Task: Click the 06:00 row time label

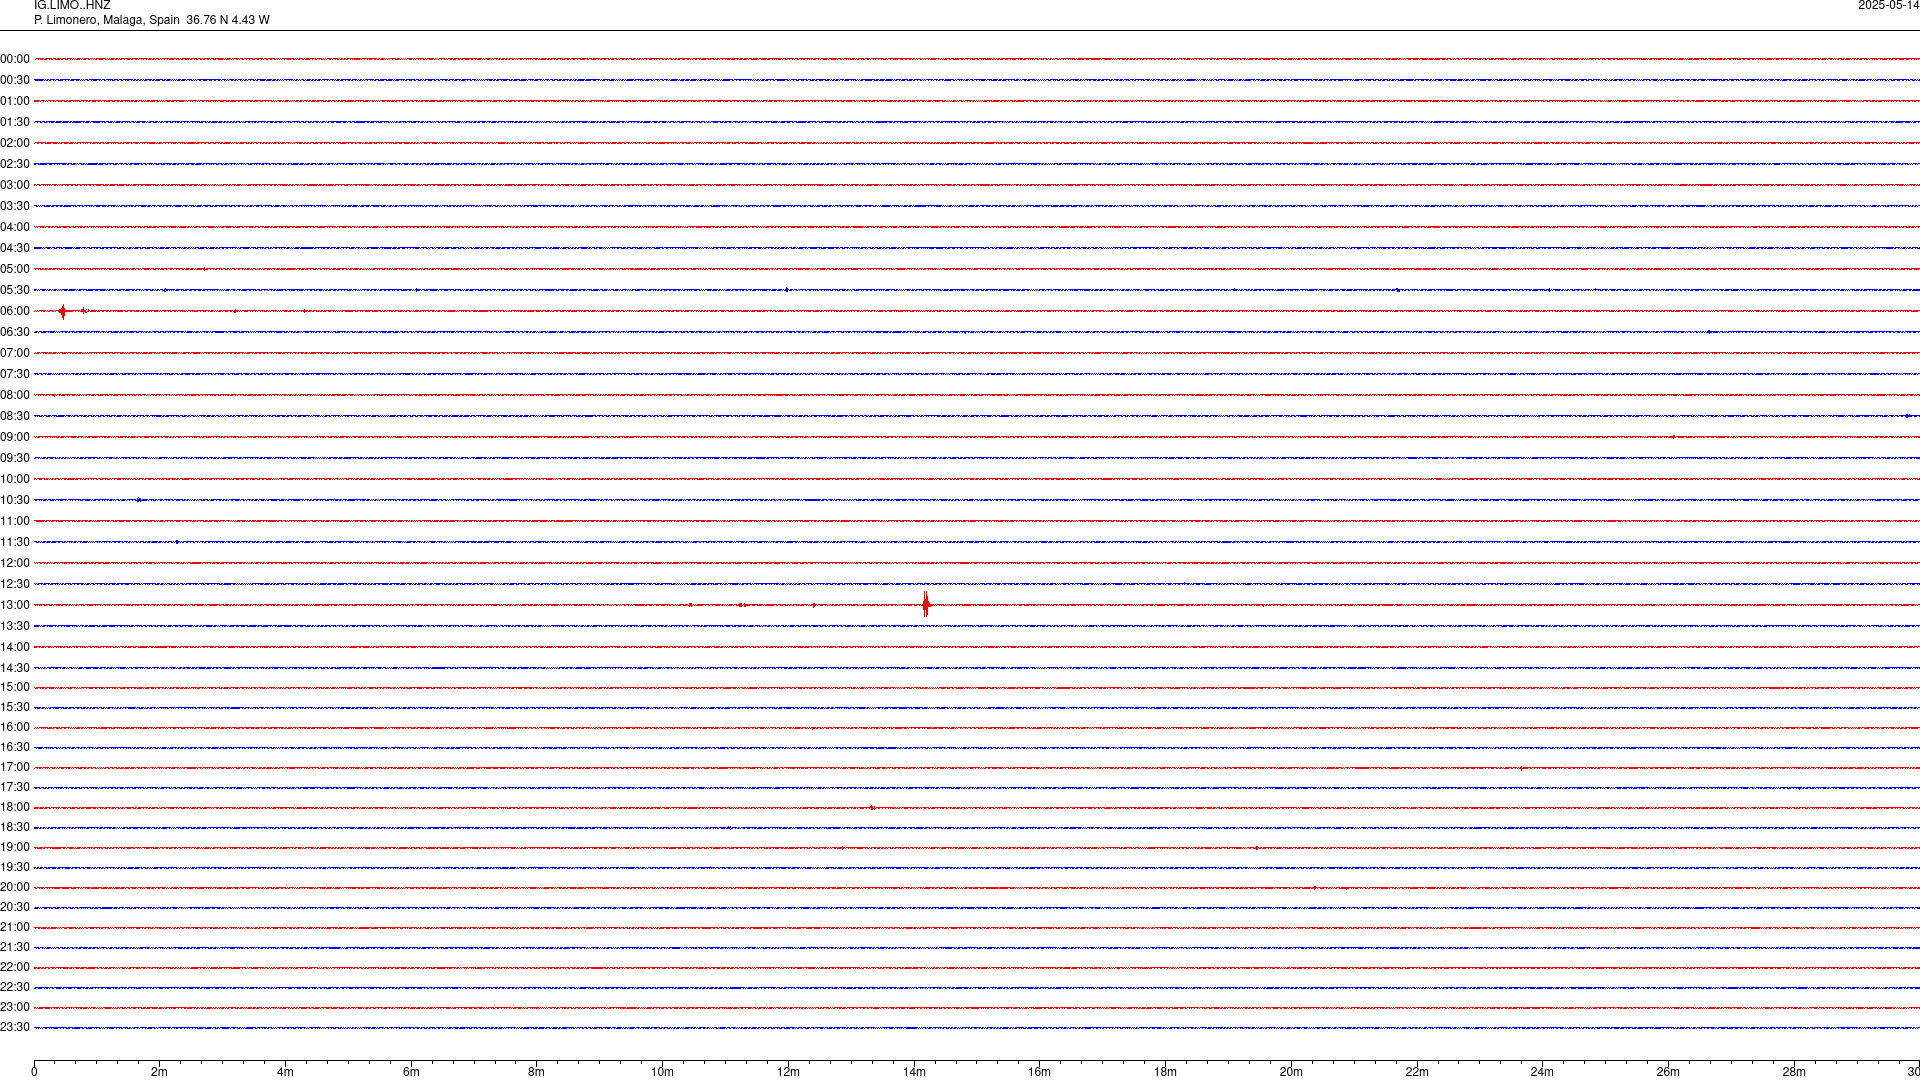Action: [15, 311]
